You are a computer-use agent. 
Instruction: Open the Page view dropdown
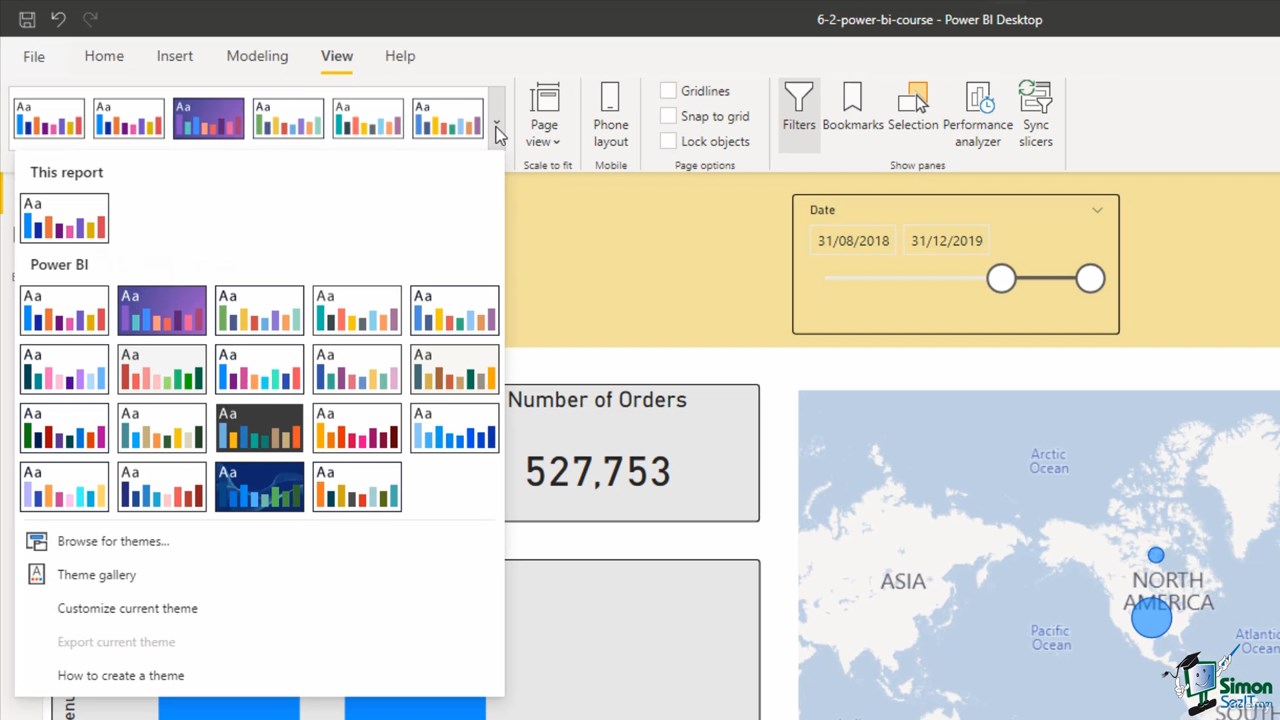click(x=544, y=116)
